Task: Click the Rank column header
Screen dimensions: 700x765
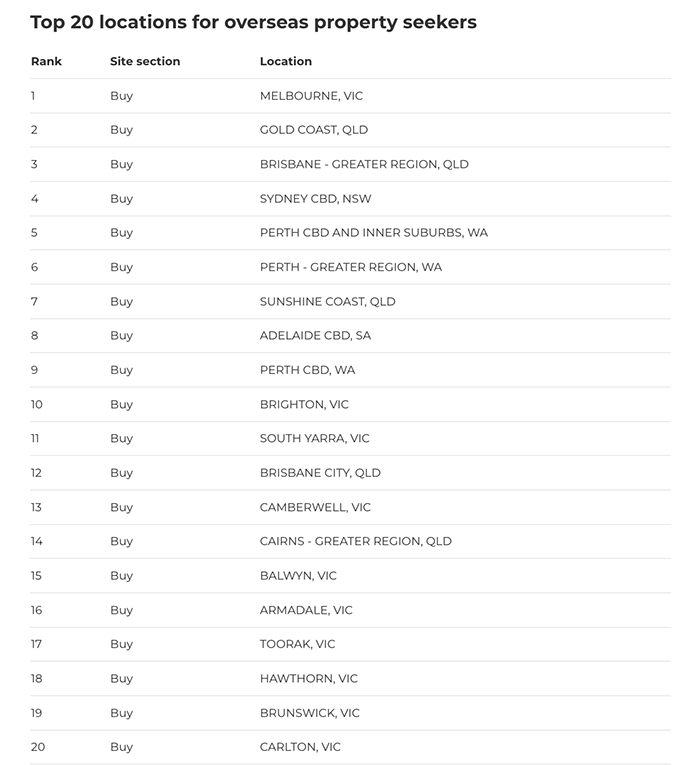Action: pos(46,61)
